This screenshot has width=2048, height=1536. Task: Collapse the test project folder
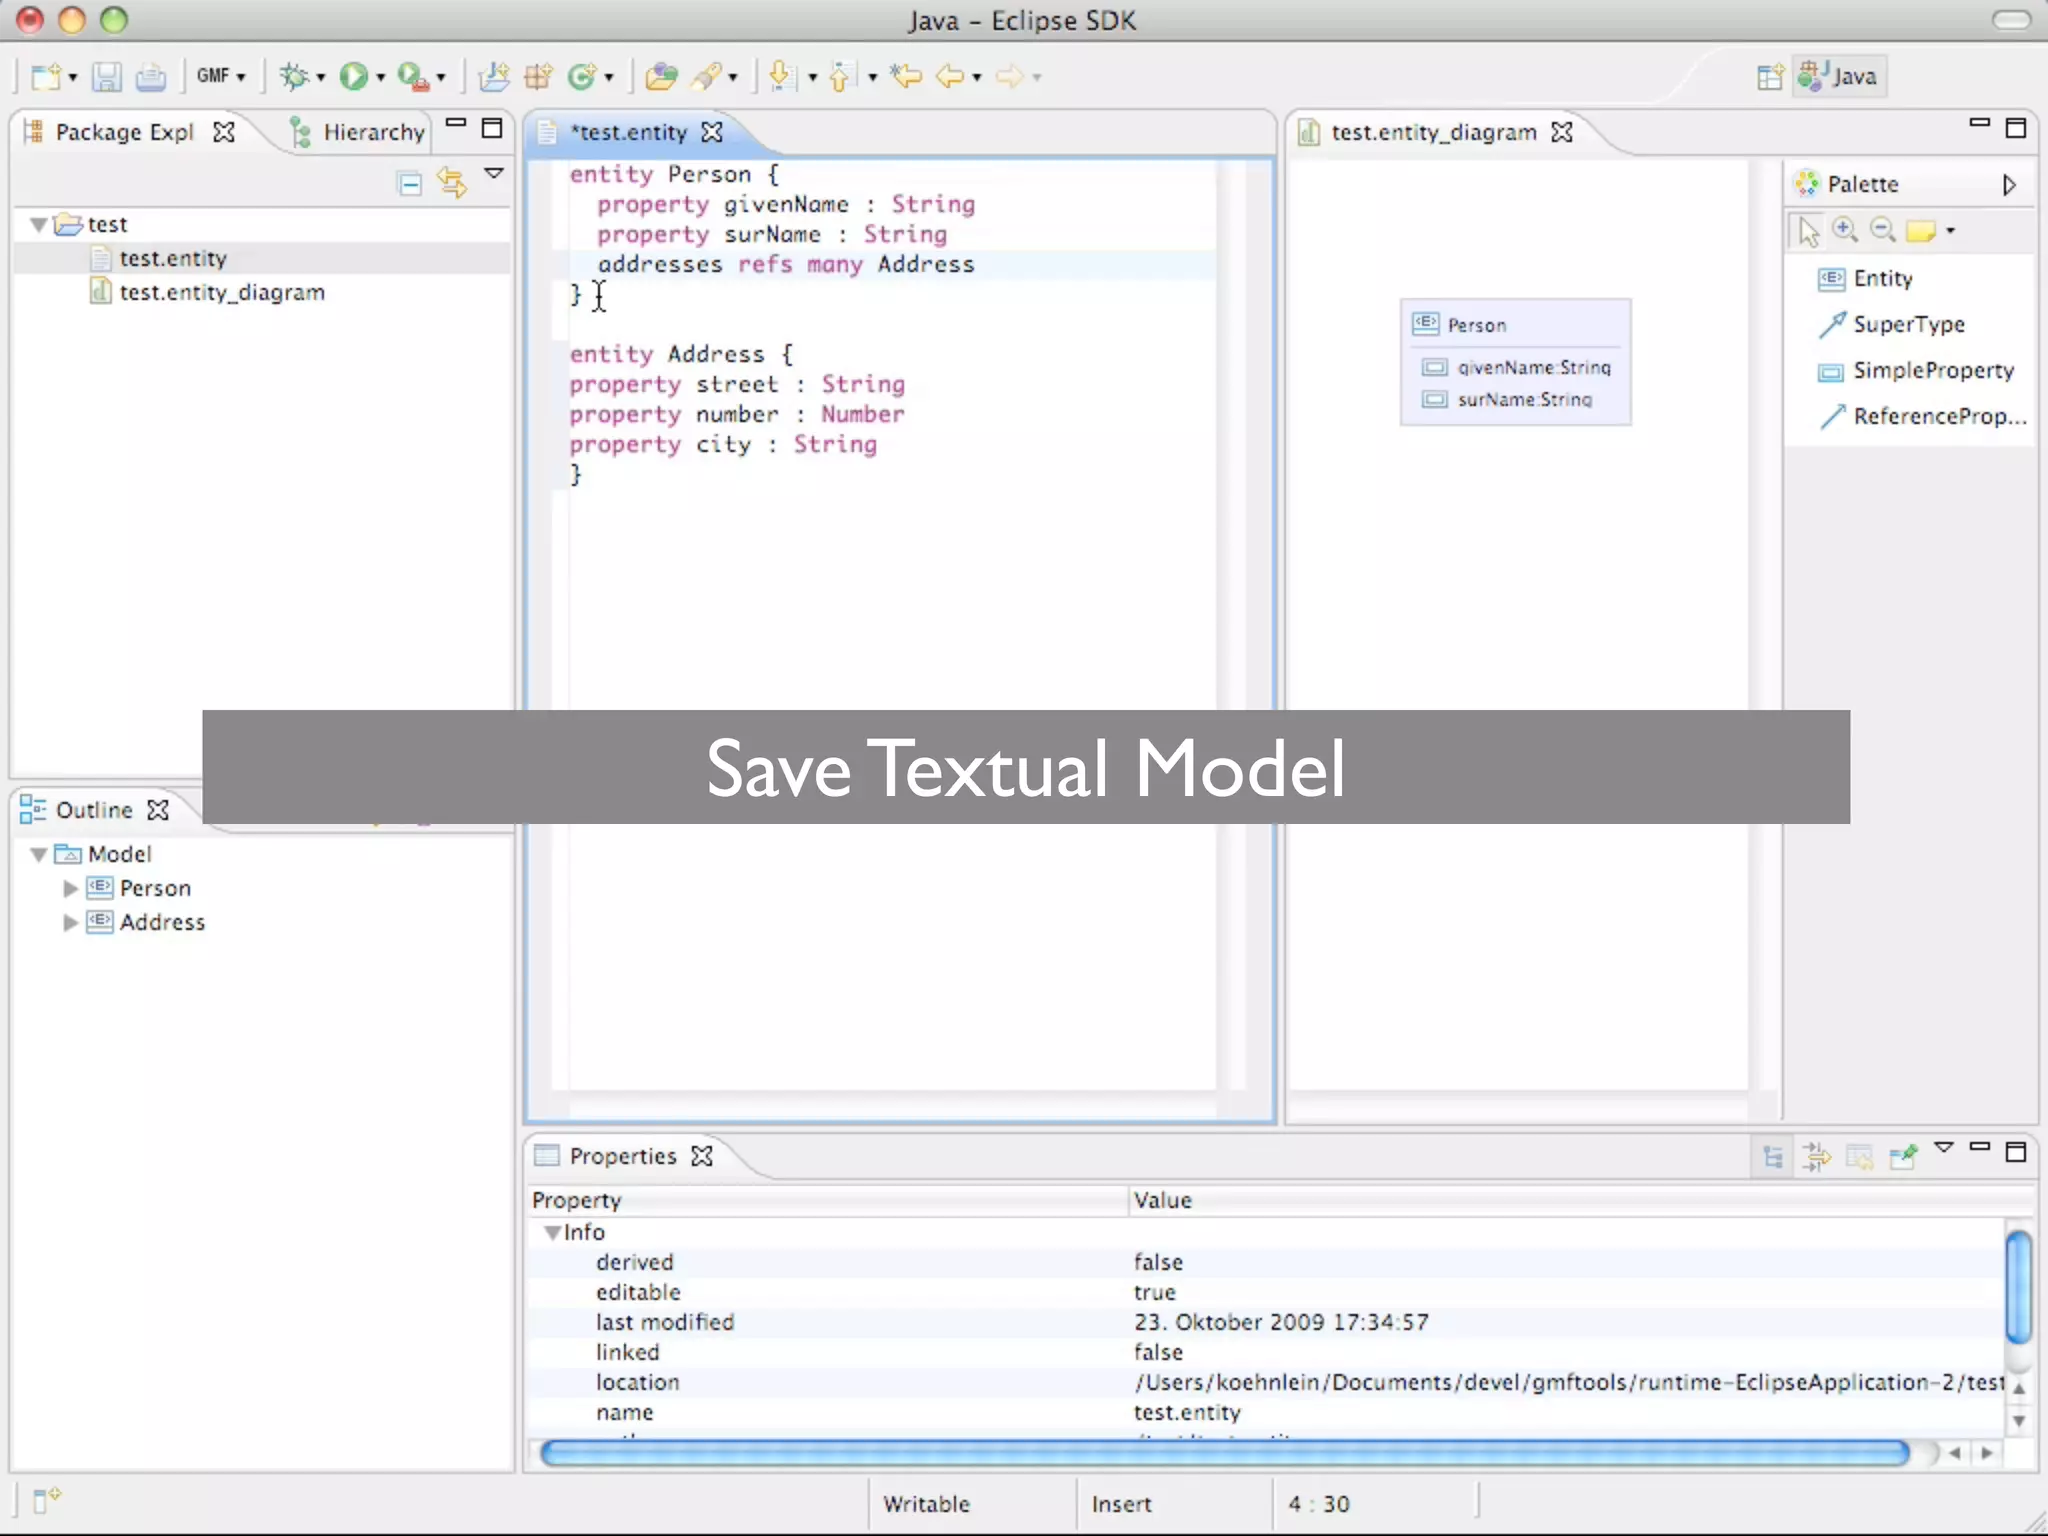click(38, 224)
